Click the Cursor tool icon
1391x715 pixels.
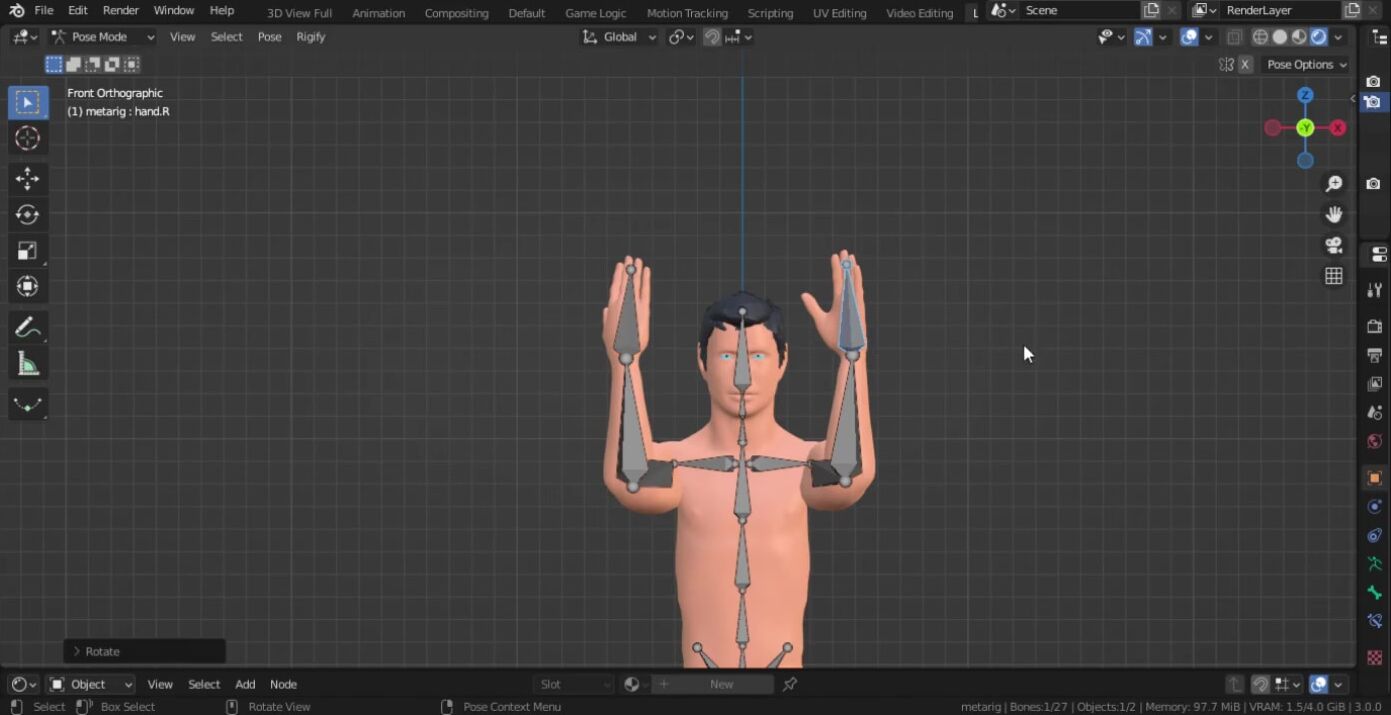(x=27, y=138)
